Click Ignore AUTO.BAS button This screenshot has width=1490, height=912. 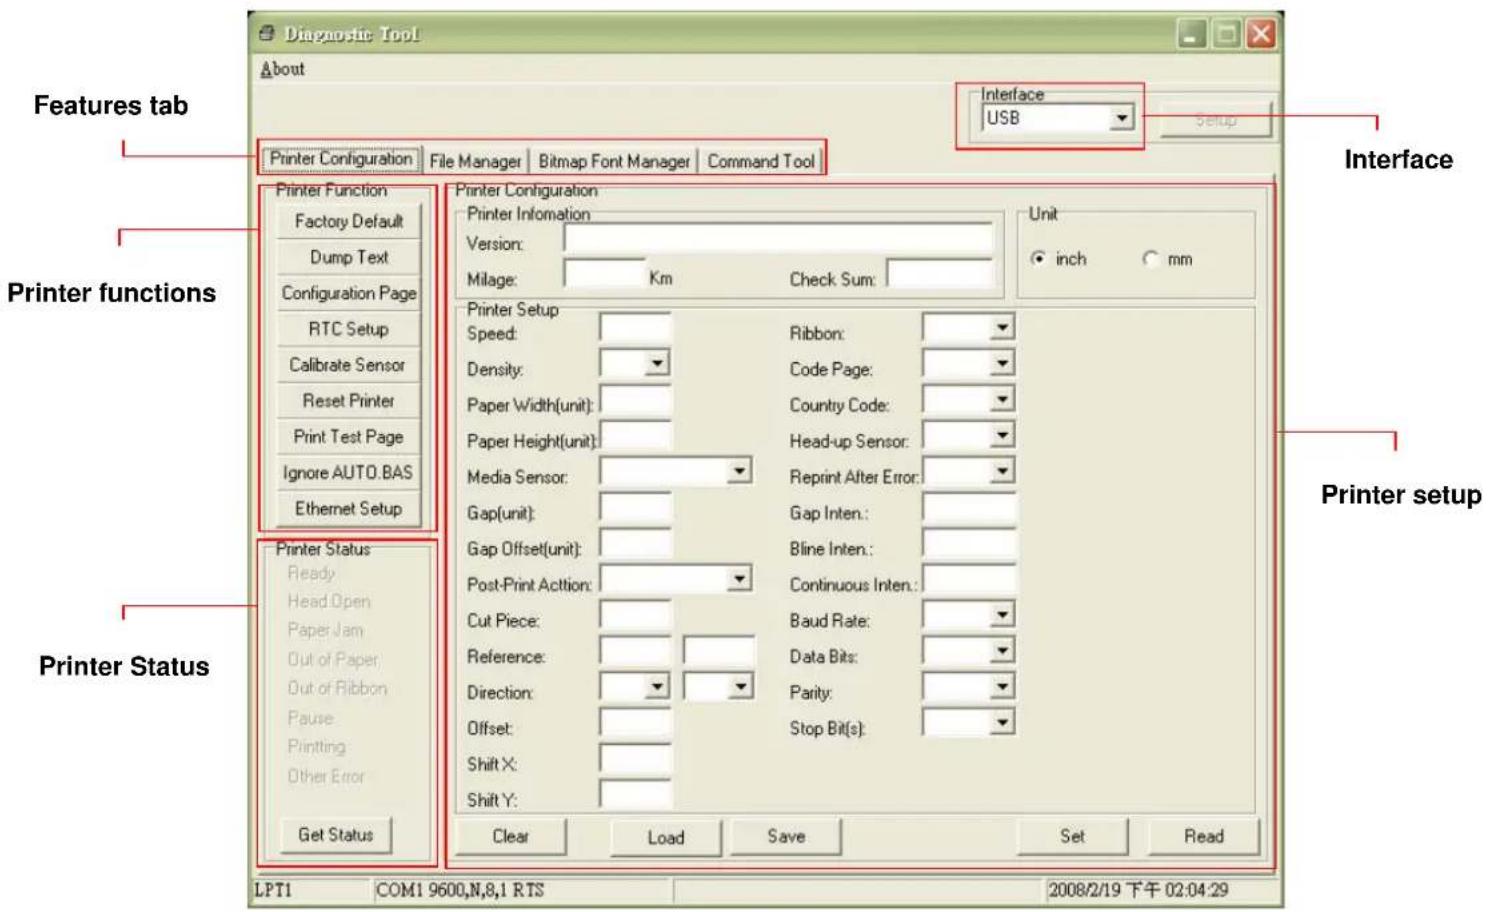click(348, 473)
